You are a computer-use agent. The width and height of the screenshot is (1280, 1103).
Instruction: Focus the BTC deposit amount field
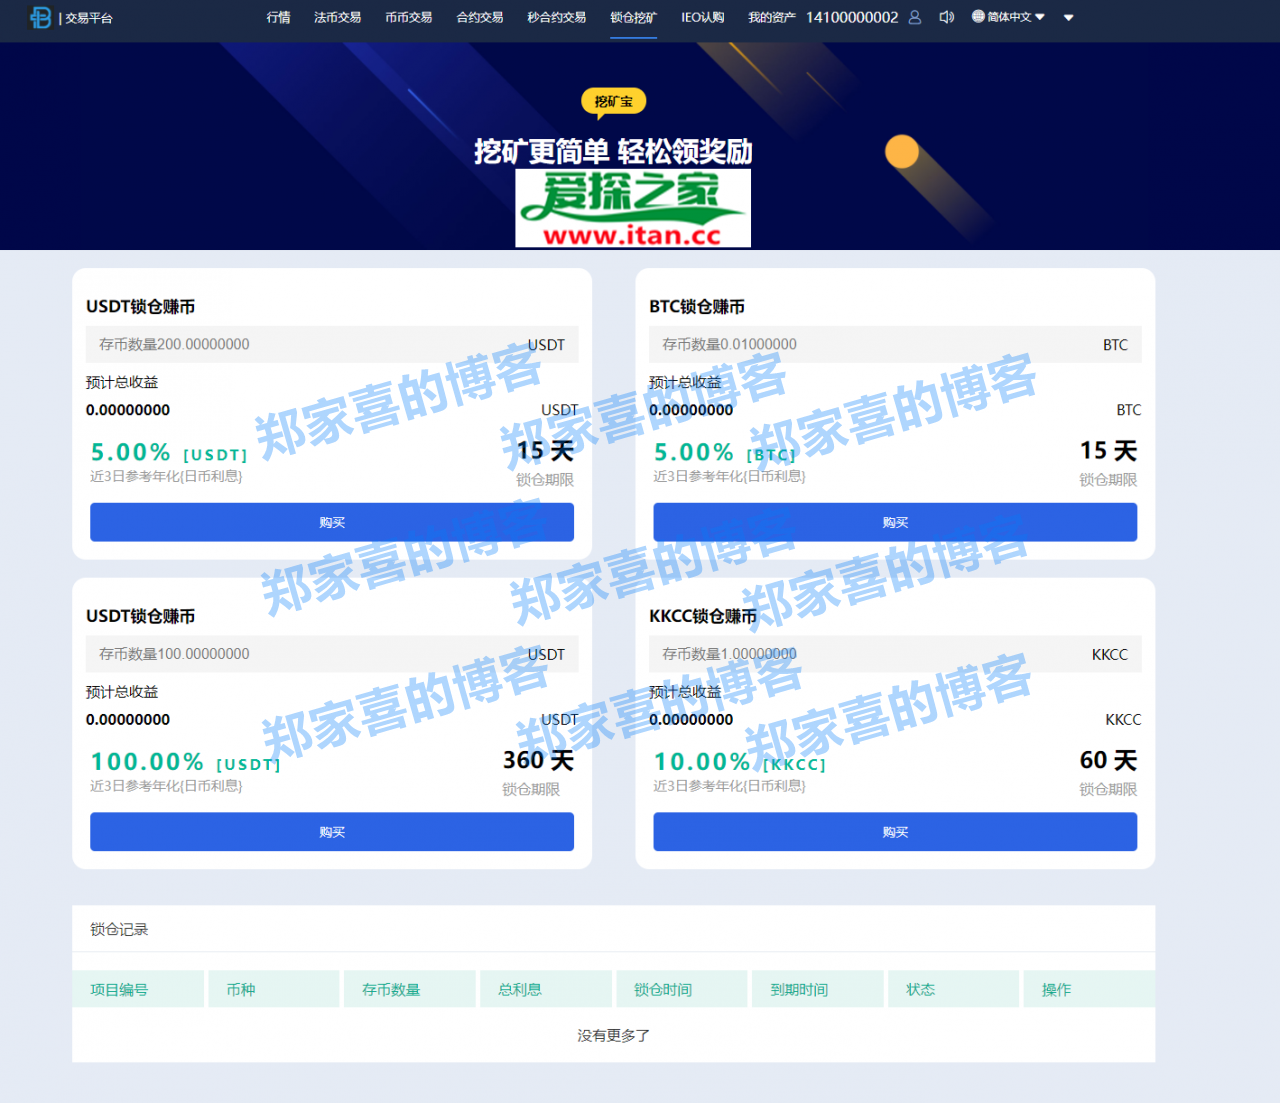[x=895, y=344]
